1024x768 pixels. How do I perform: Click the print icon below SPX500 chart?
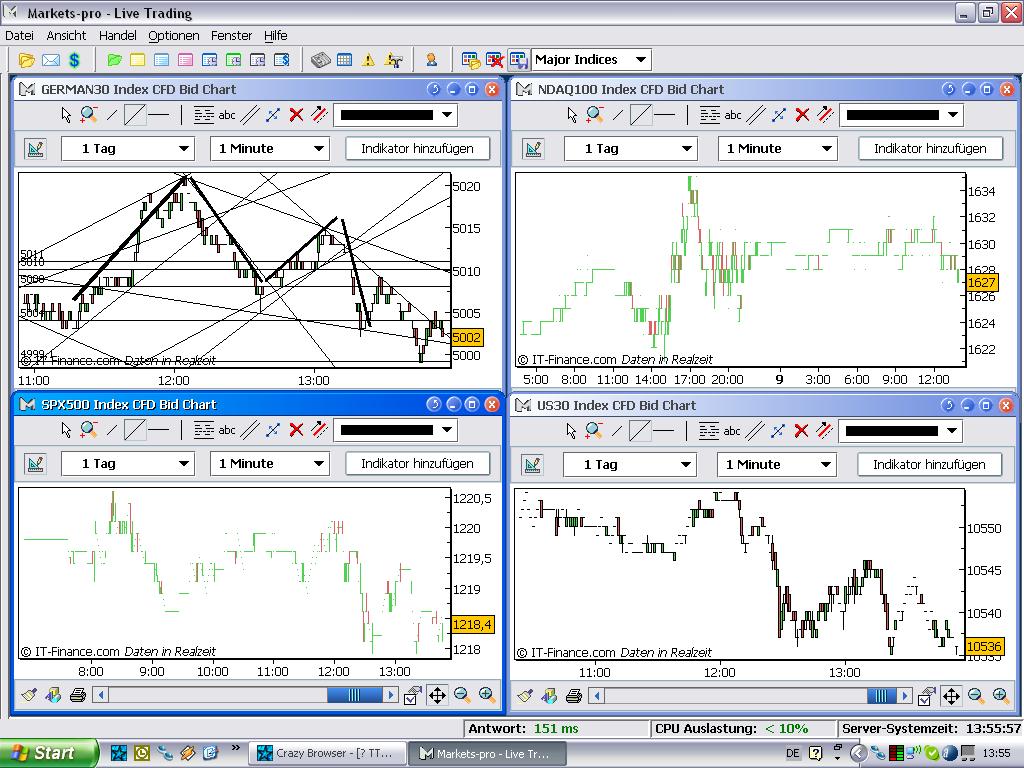(x=78, y=695)
